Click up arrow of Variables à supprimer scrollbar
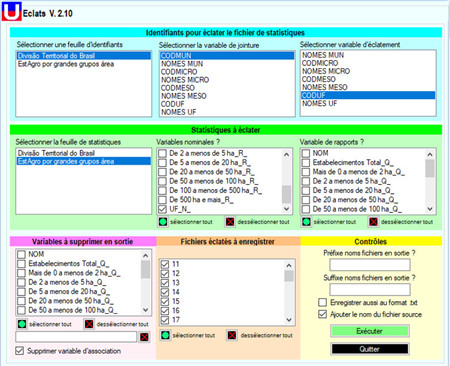This screenshot has height=366, width=450. pos(145,256)
